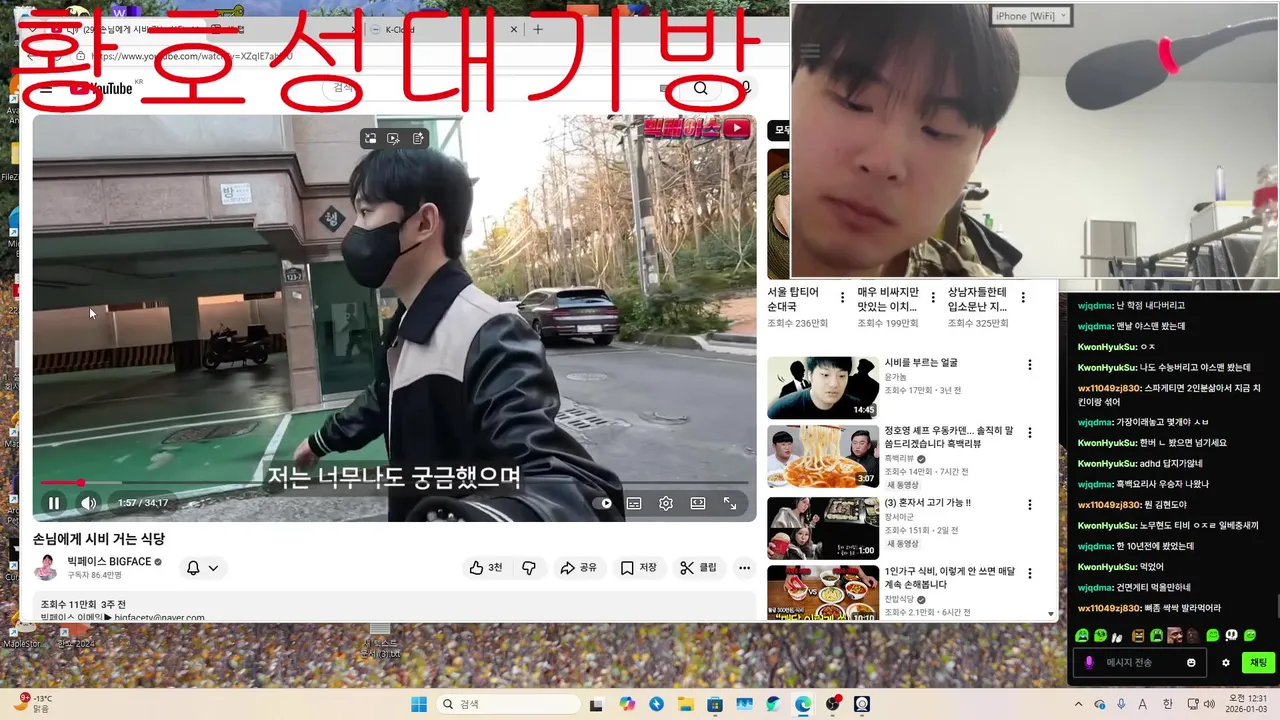Enter fullscreen on the video player

pyautogui.click(x=730, y=503)
